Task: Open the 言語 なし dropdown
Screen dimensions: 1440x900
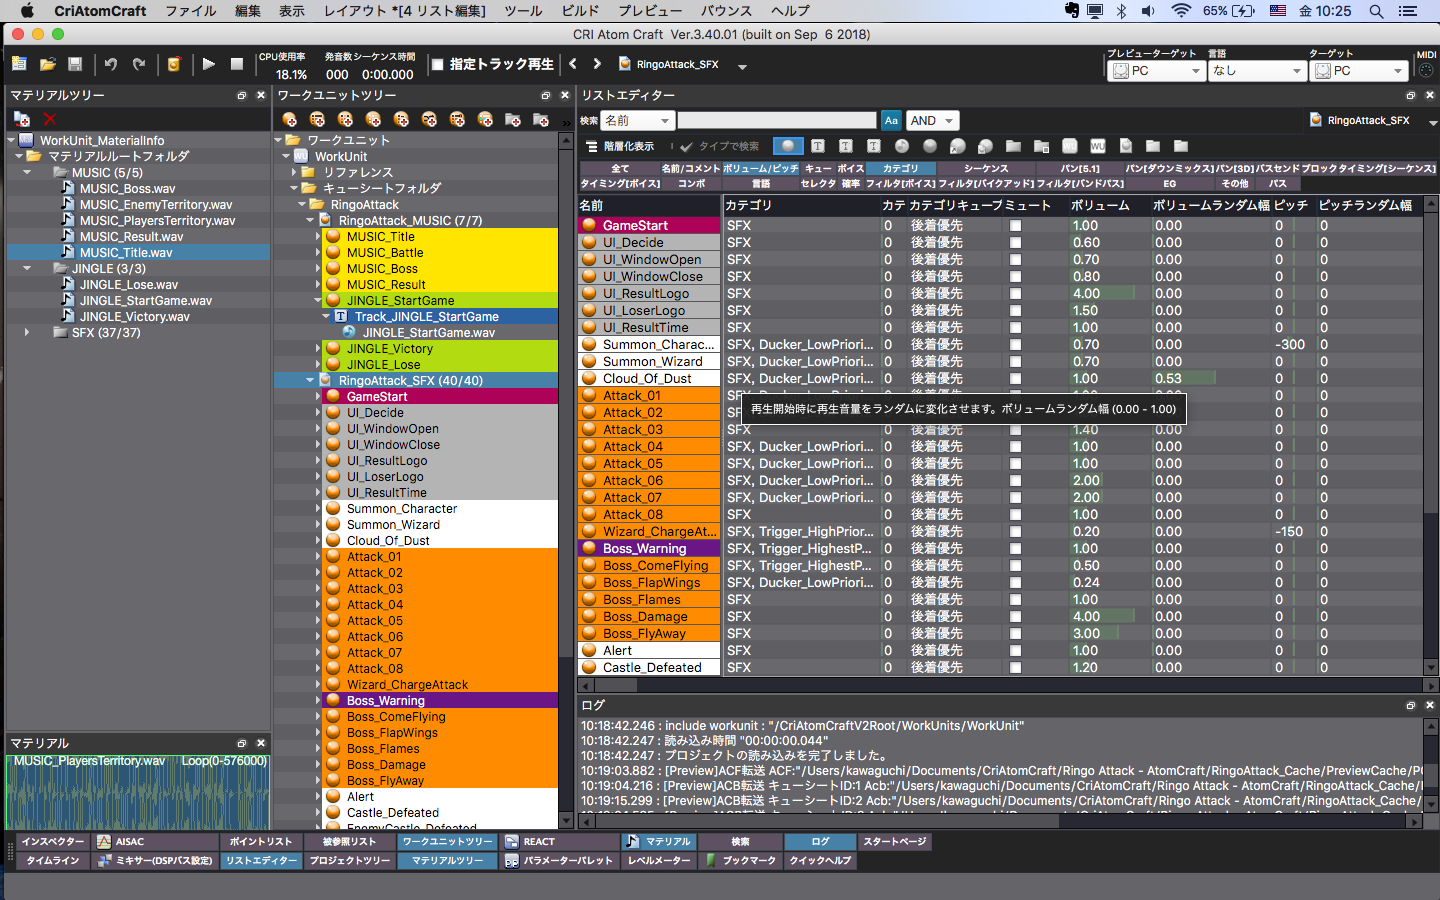Action: (x=1258, y=71)
